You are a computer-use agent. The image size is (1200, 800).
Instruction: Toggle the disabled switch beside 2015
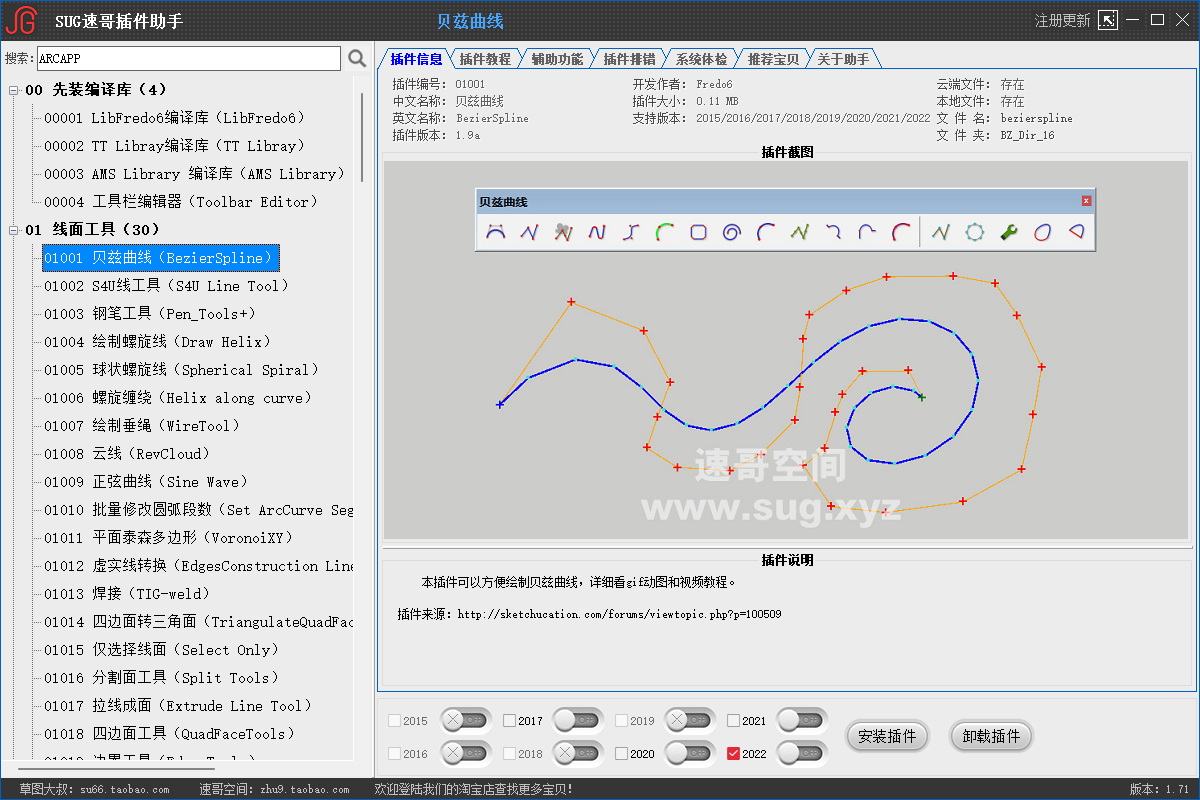pos(466,720)
